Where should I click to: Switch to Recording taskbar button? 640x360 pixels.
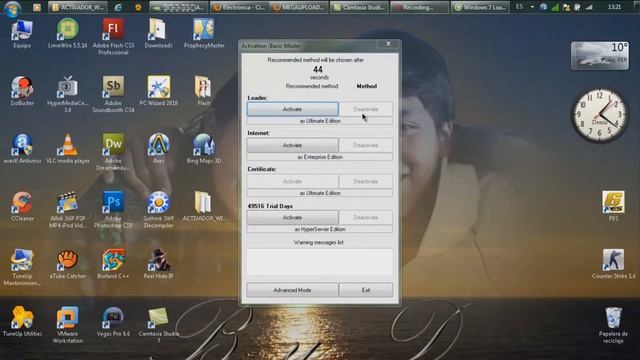pyautogui.click(x=419, y=7)
